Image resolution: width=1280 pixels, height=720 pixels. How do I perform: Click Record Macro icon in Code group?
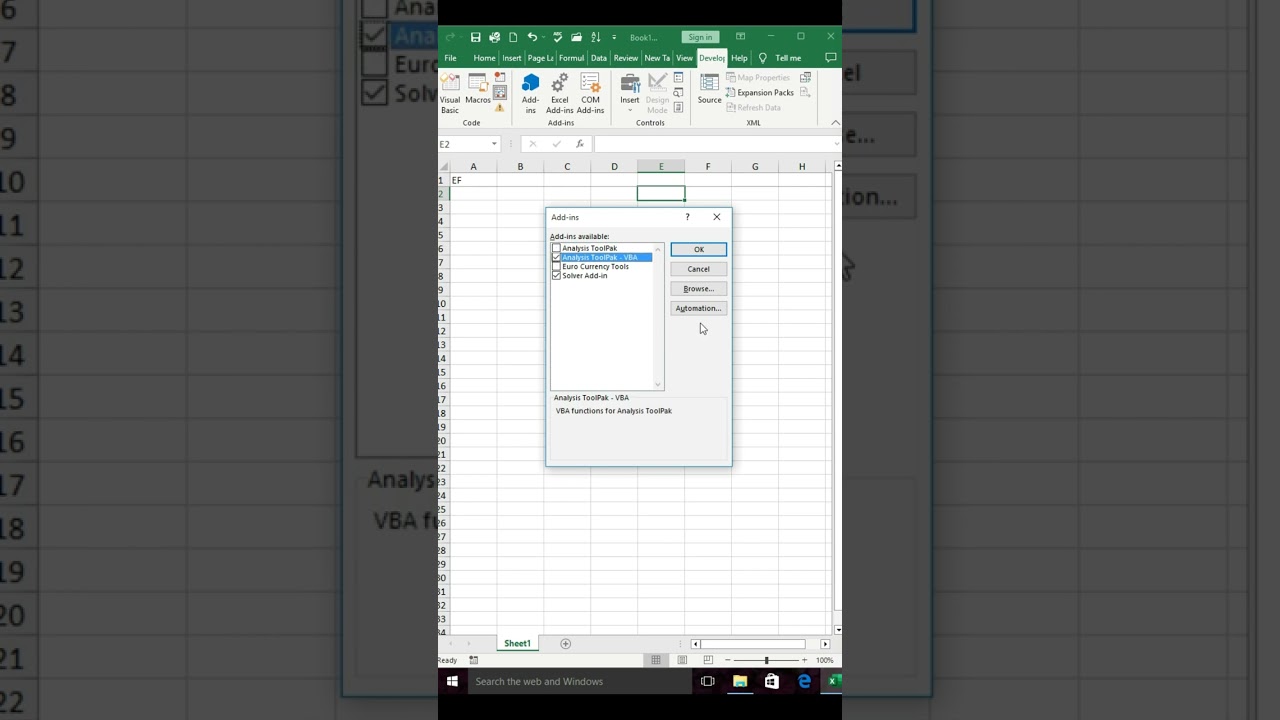click(x=500, y=77)
